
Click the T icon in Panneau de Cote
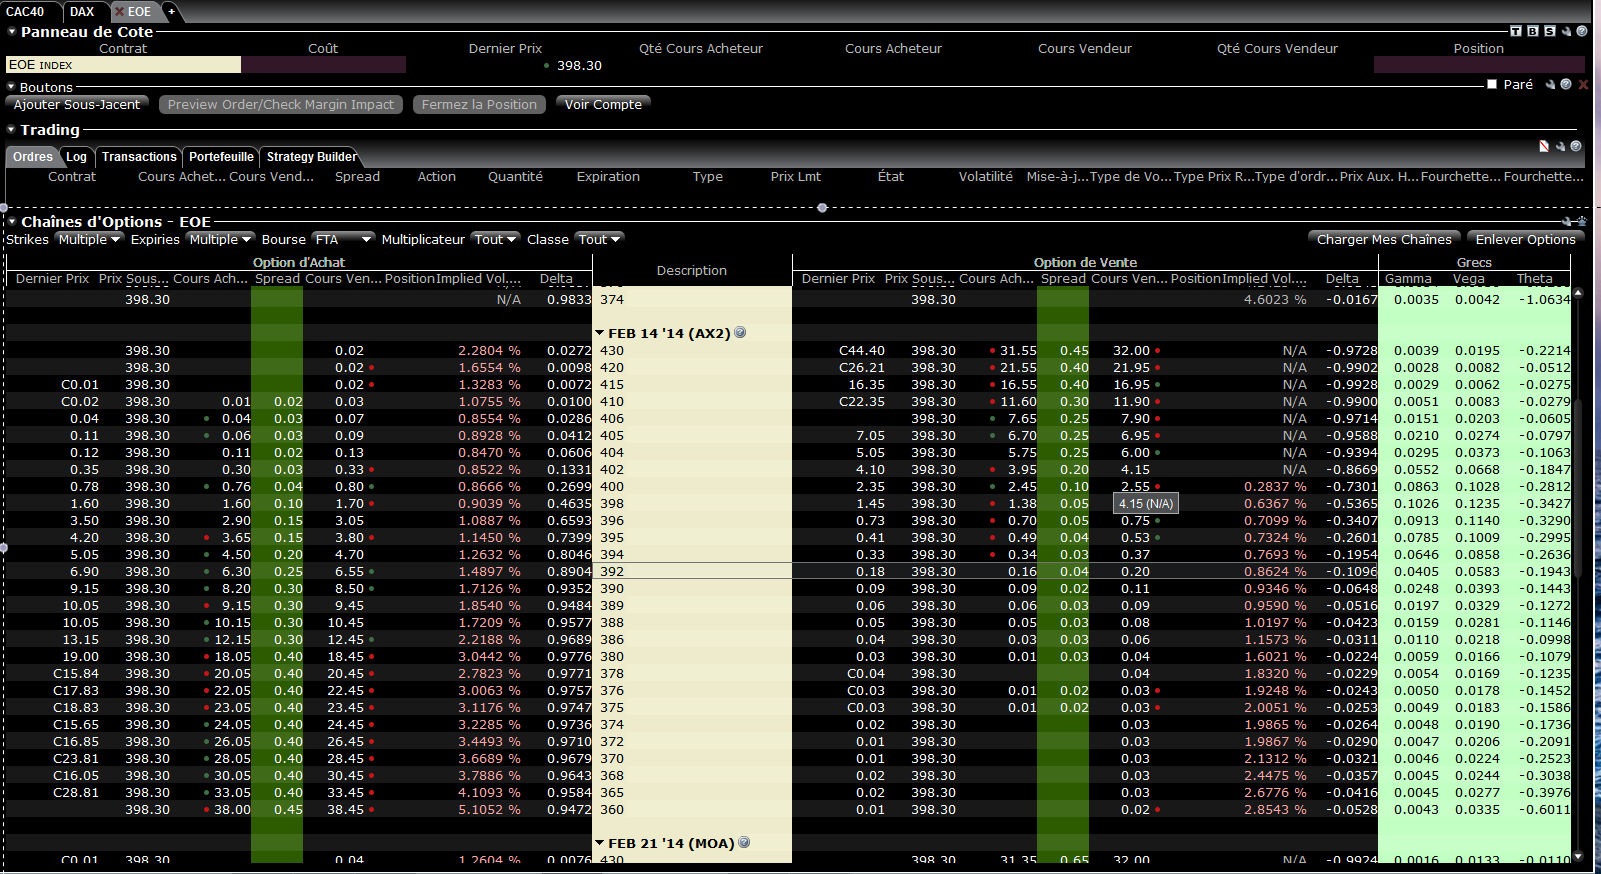pos(1516,31)
